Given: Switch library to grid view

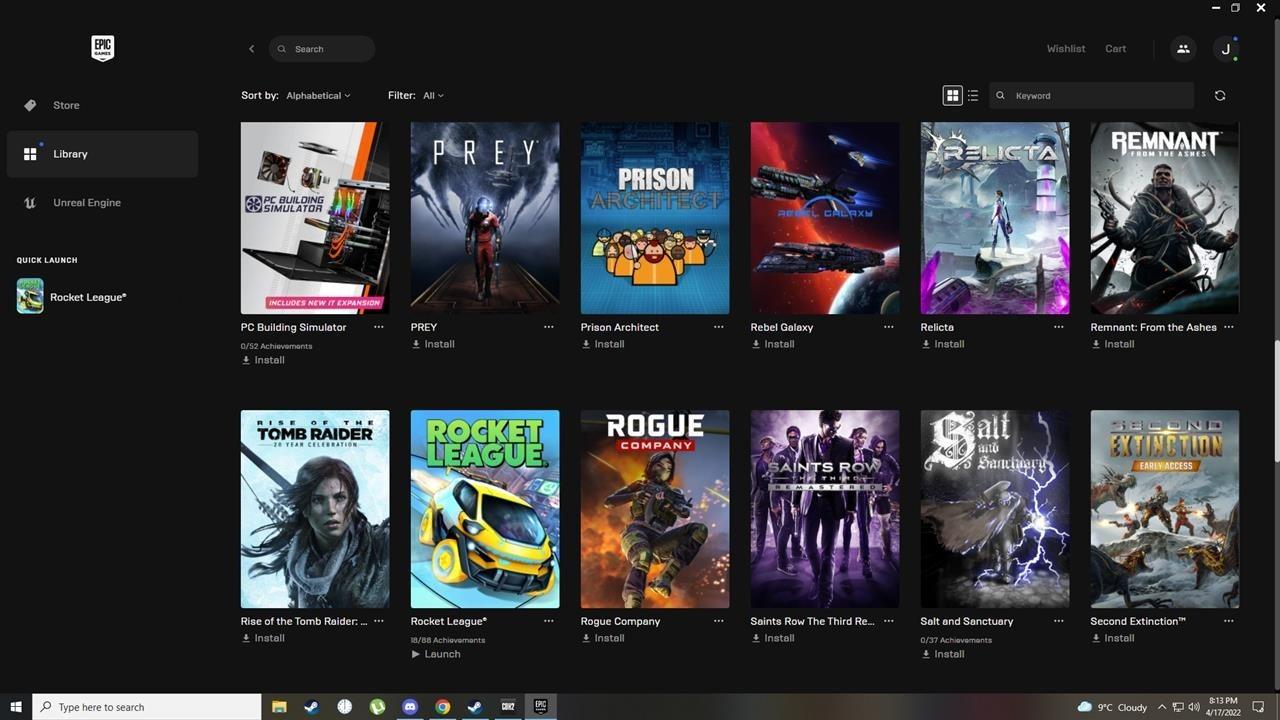Looking at the screenshot, I should click(x=952, y=96).
